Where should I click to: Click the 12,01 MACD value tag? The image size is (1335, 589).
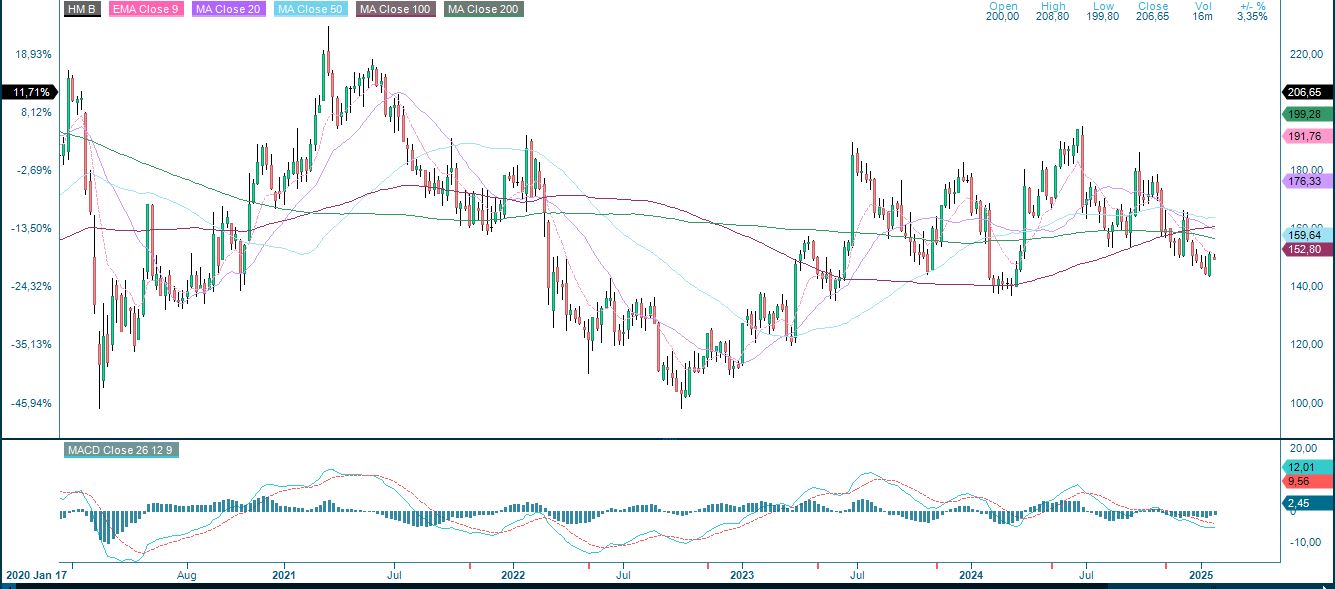[x=1306, y=467]
